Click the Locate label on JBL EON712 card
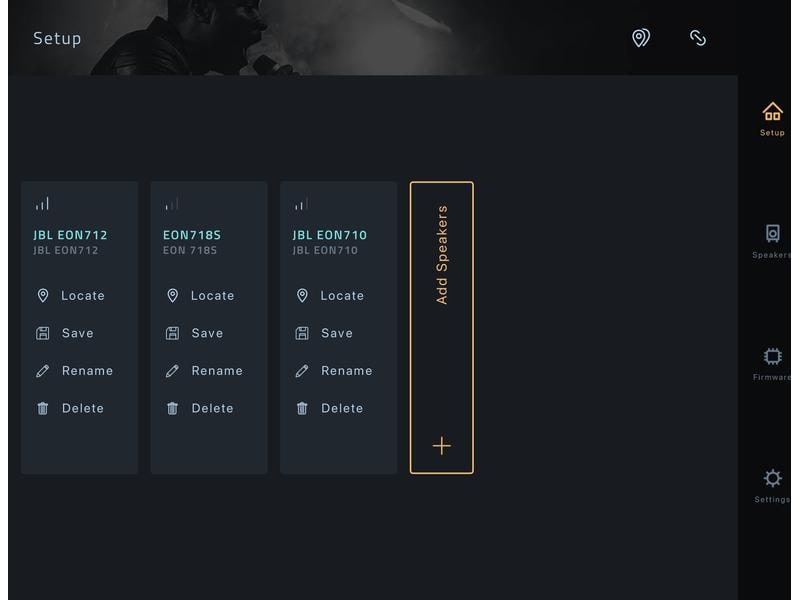This screenshot has width=800, height=600. (83, 295)
